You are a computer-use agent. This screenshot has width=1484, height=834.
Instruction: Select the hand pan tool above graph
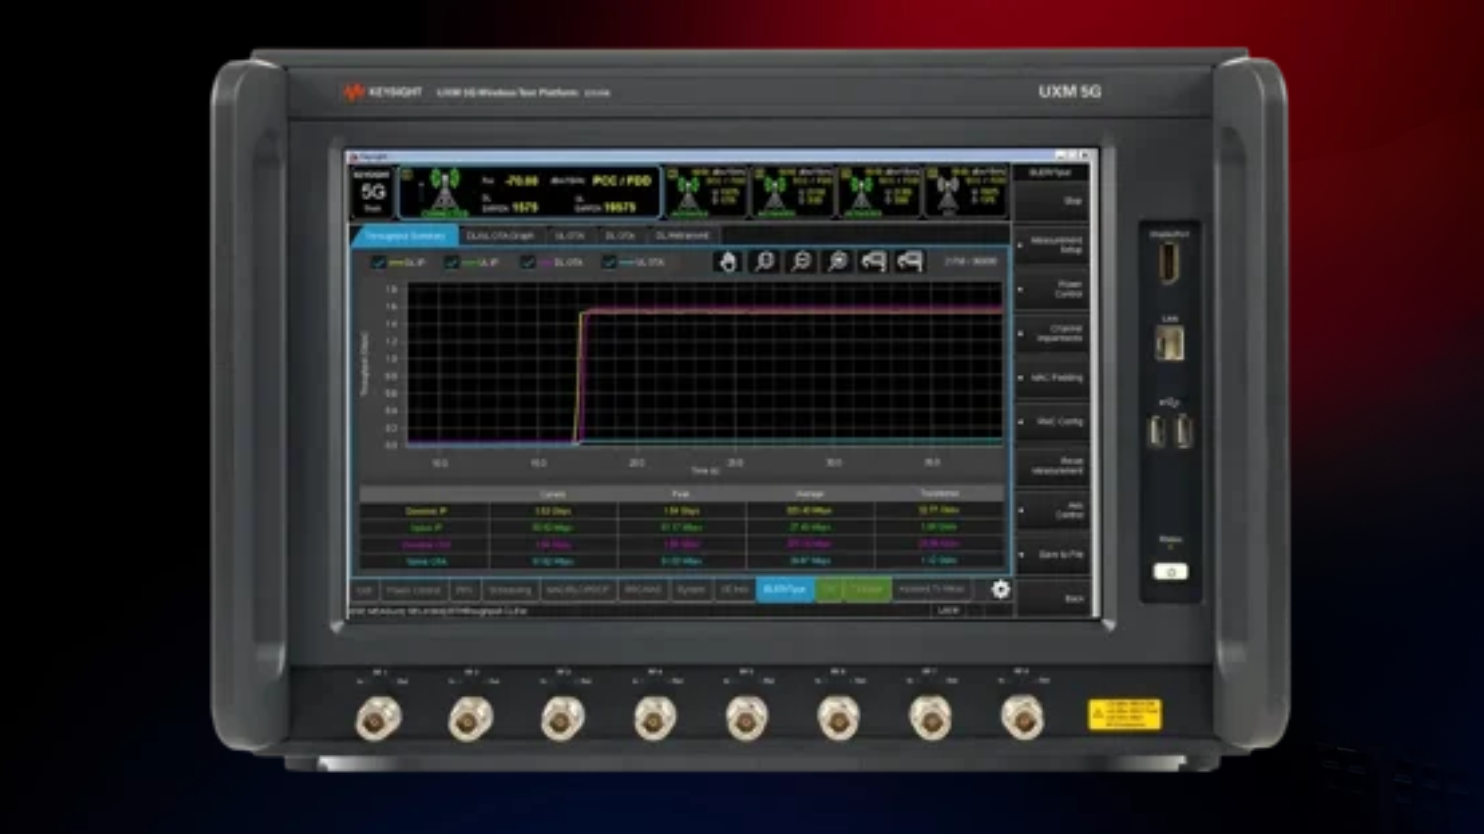(728, 262)
